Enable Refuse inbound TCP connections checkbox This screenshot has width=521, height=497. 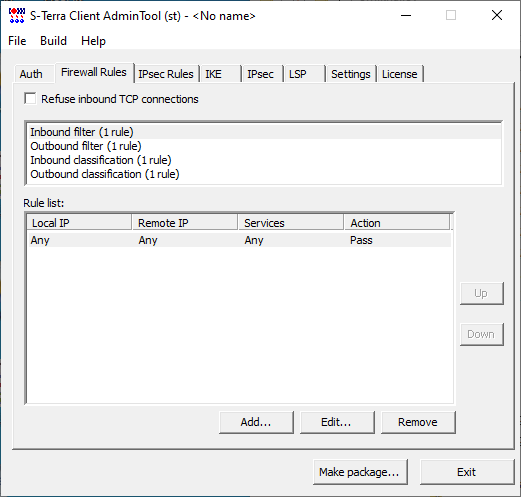30,99
